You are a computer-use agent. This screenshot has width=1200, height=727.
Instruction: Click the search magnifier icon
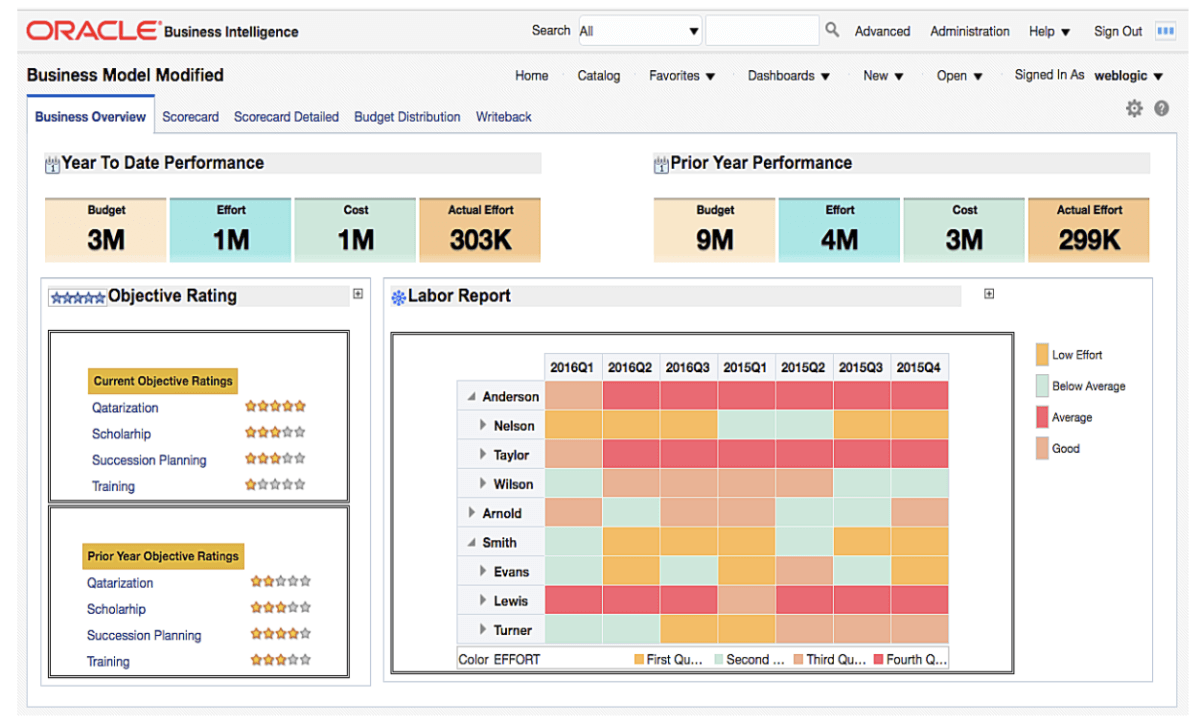click(x=832, y=30)
